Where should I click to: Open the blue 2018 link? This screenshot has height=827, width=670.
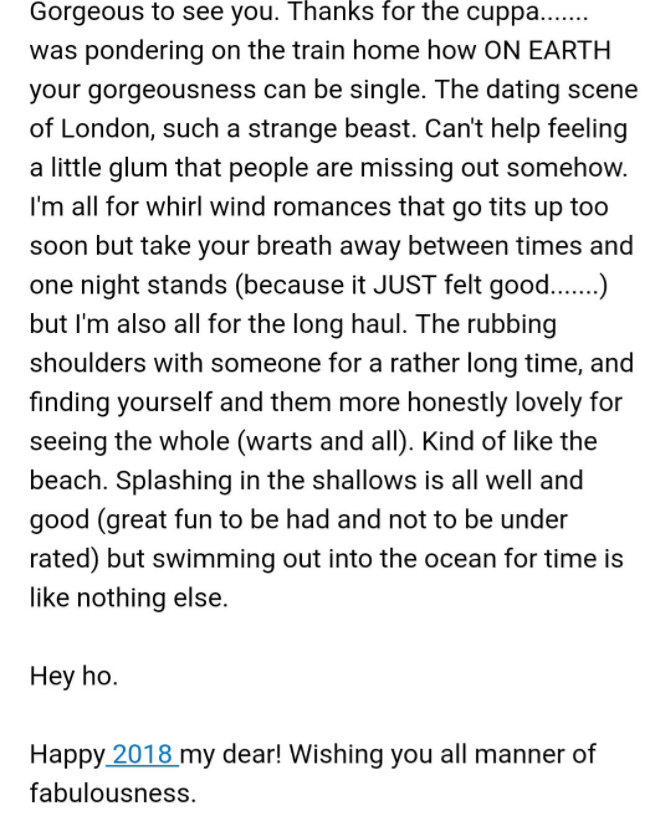(x=142, y=755)
